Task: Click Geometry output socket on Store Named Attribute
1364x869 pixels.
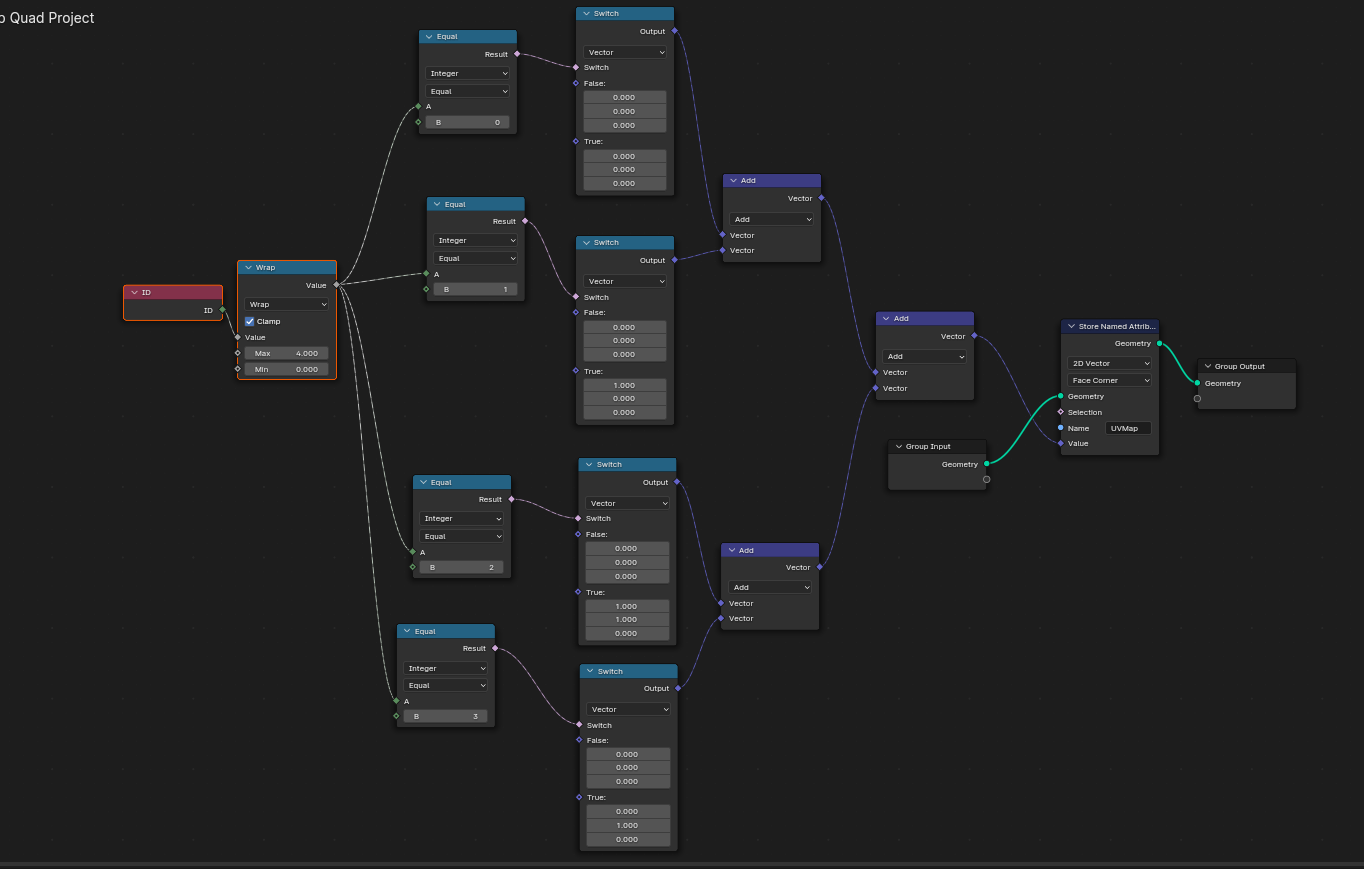Action: [x=1159, y=343]
